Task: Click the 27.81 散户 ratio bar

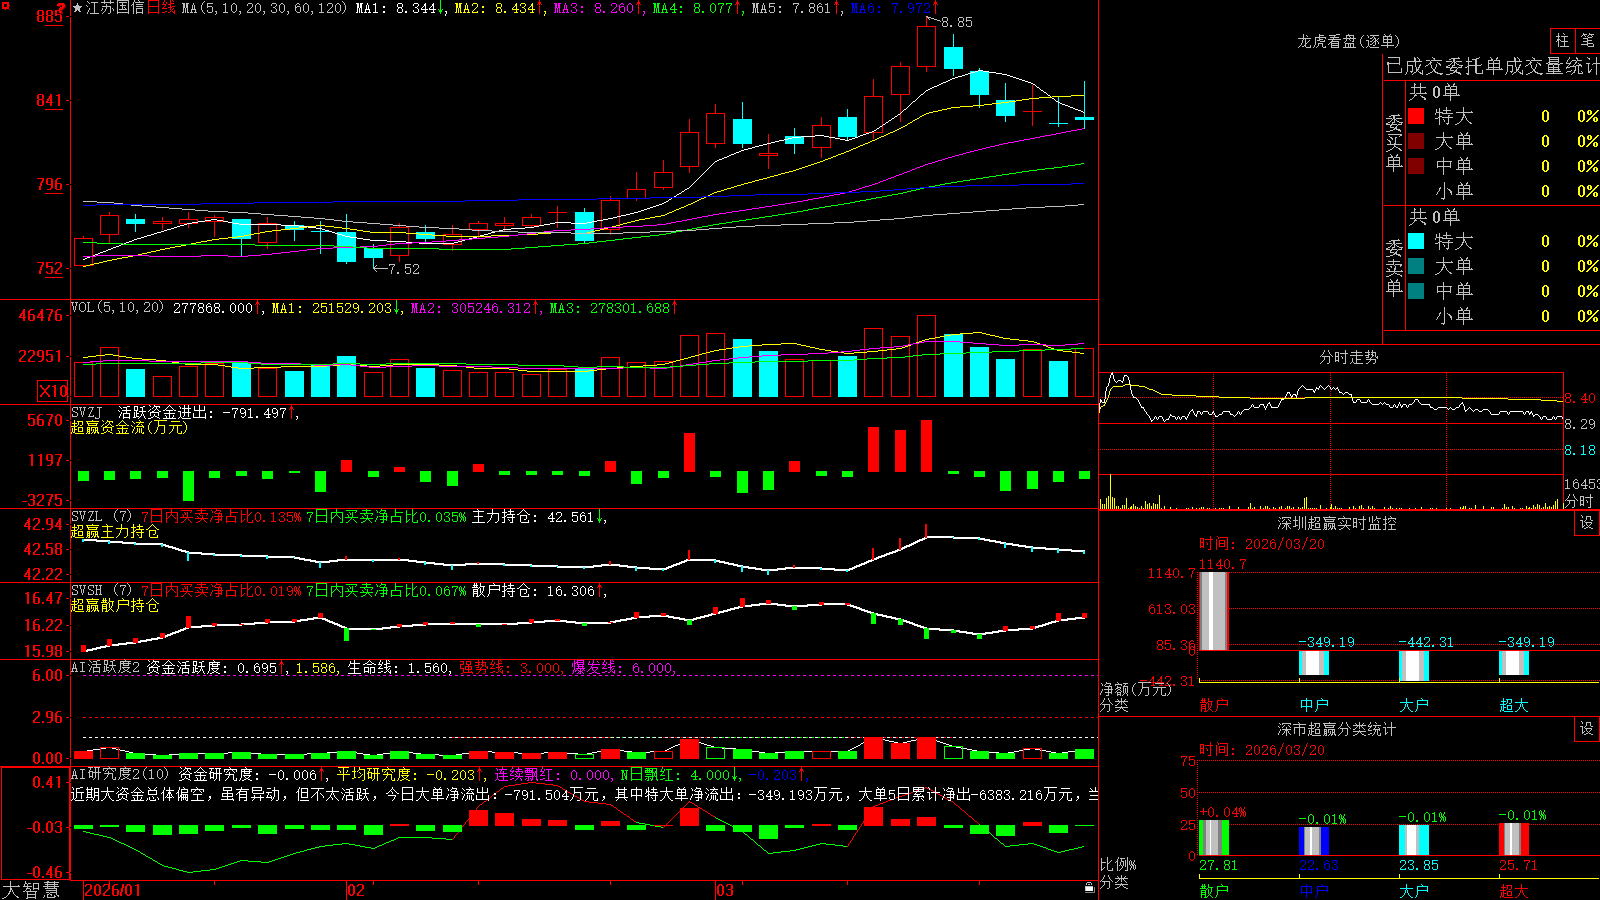Action: (x=1214, y=838)
